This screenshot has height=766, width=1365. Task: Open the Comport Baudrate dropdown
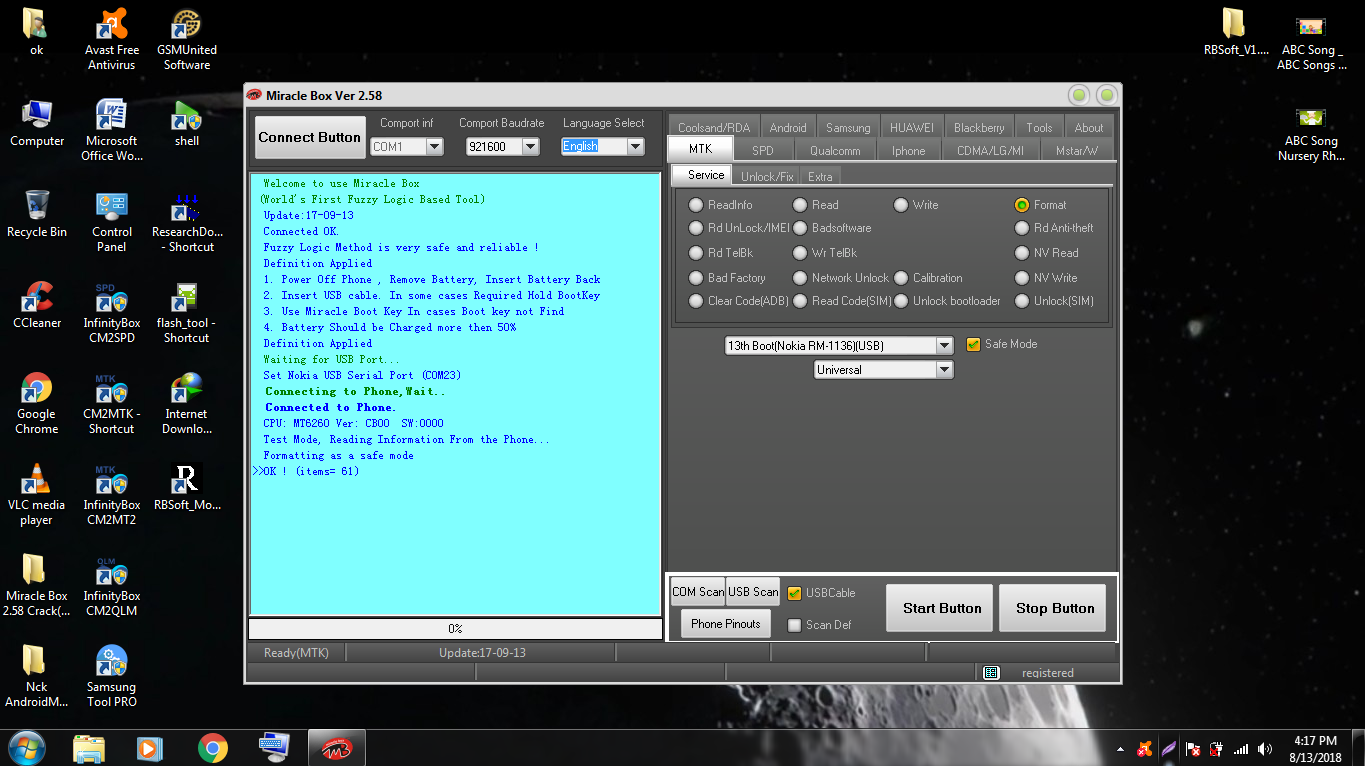pos(530,146)
